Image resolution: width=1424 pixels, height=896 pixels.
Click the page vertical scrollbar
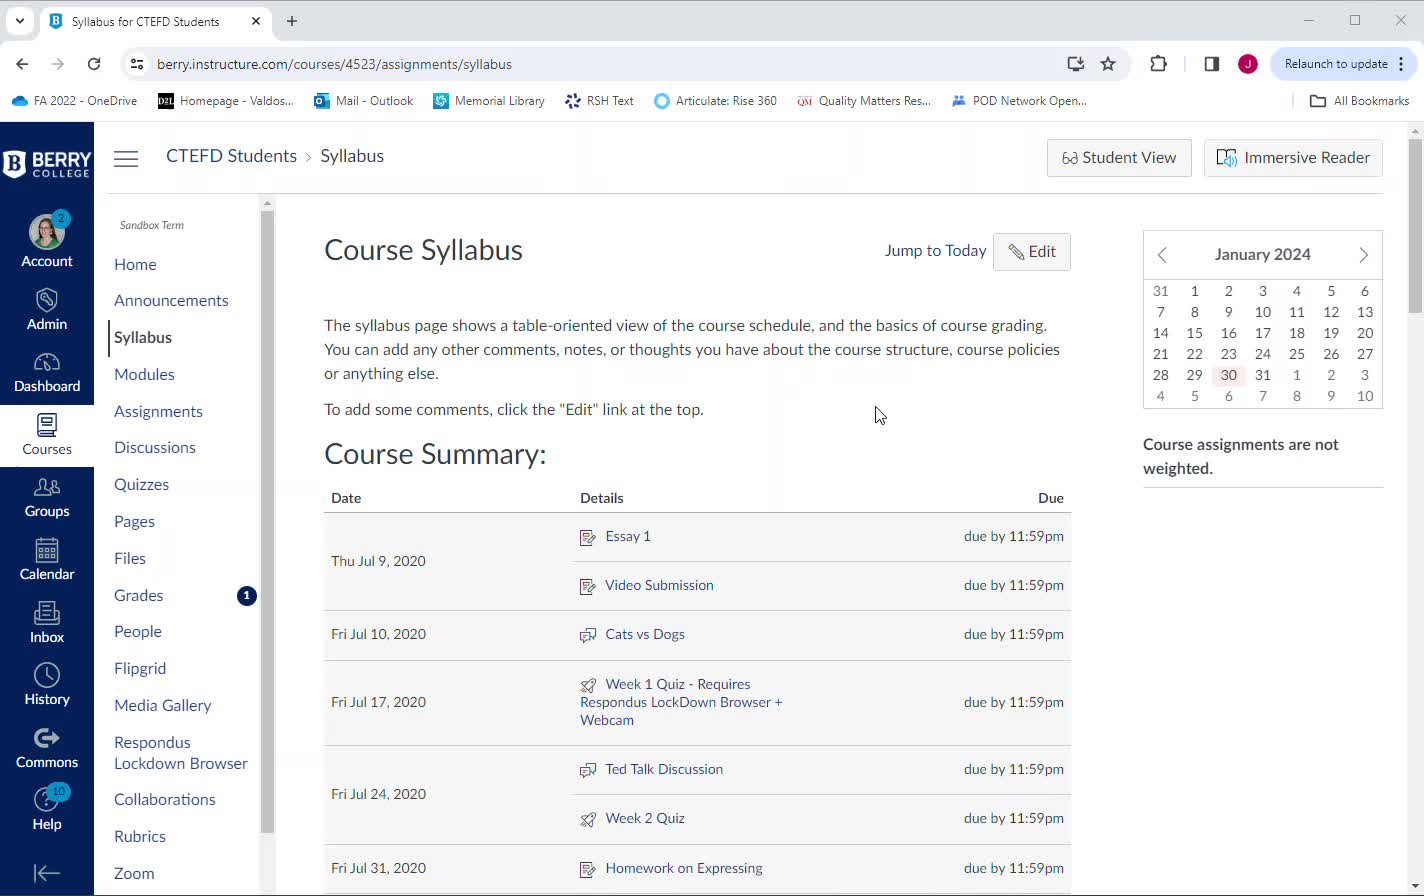tap(1415, 225)
